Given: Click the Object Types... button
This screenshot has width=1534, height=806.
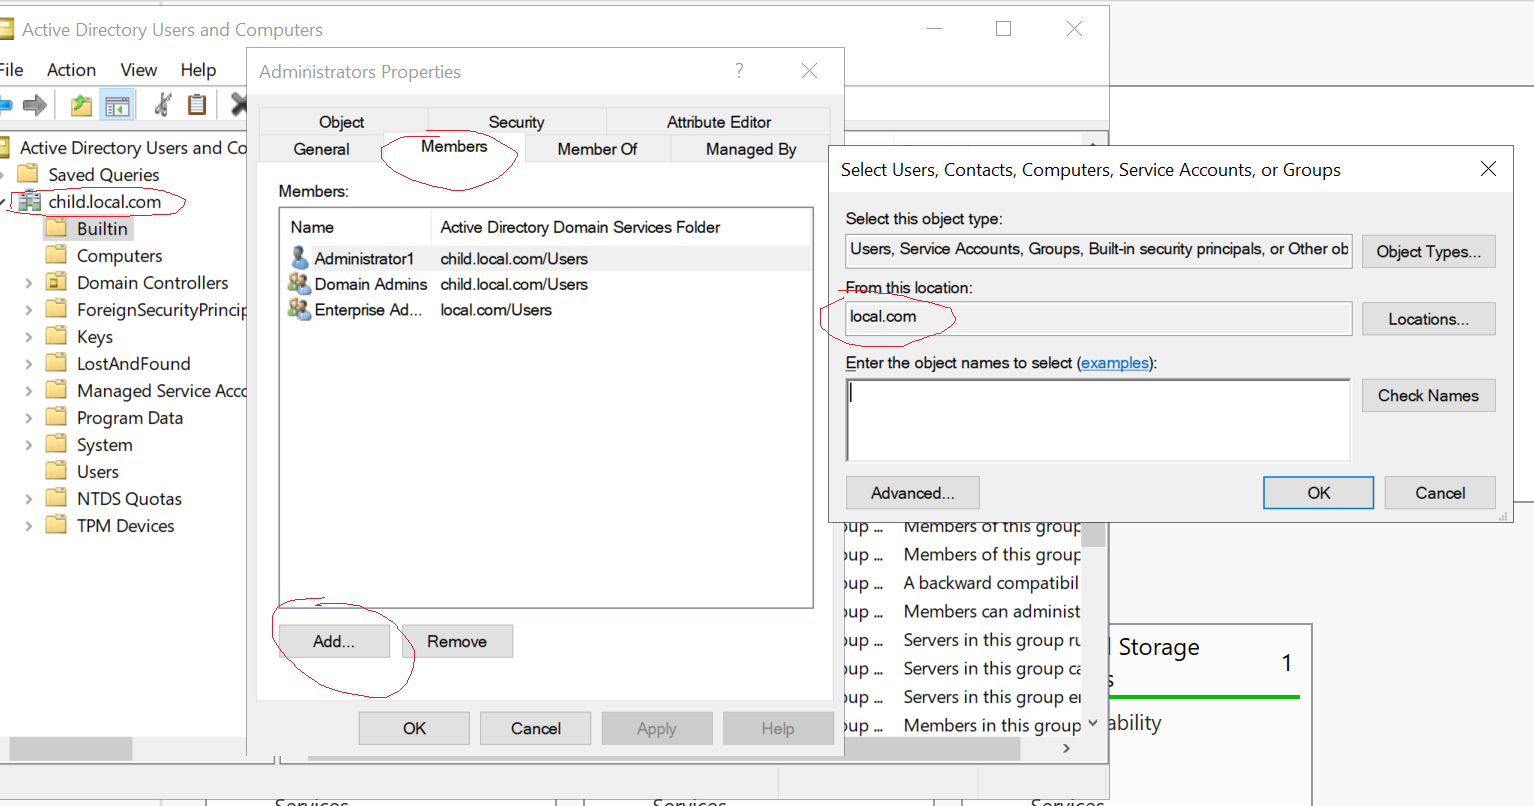Looking at the screenshot, I should point(1428,251).
